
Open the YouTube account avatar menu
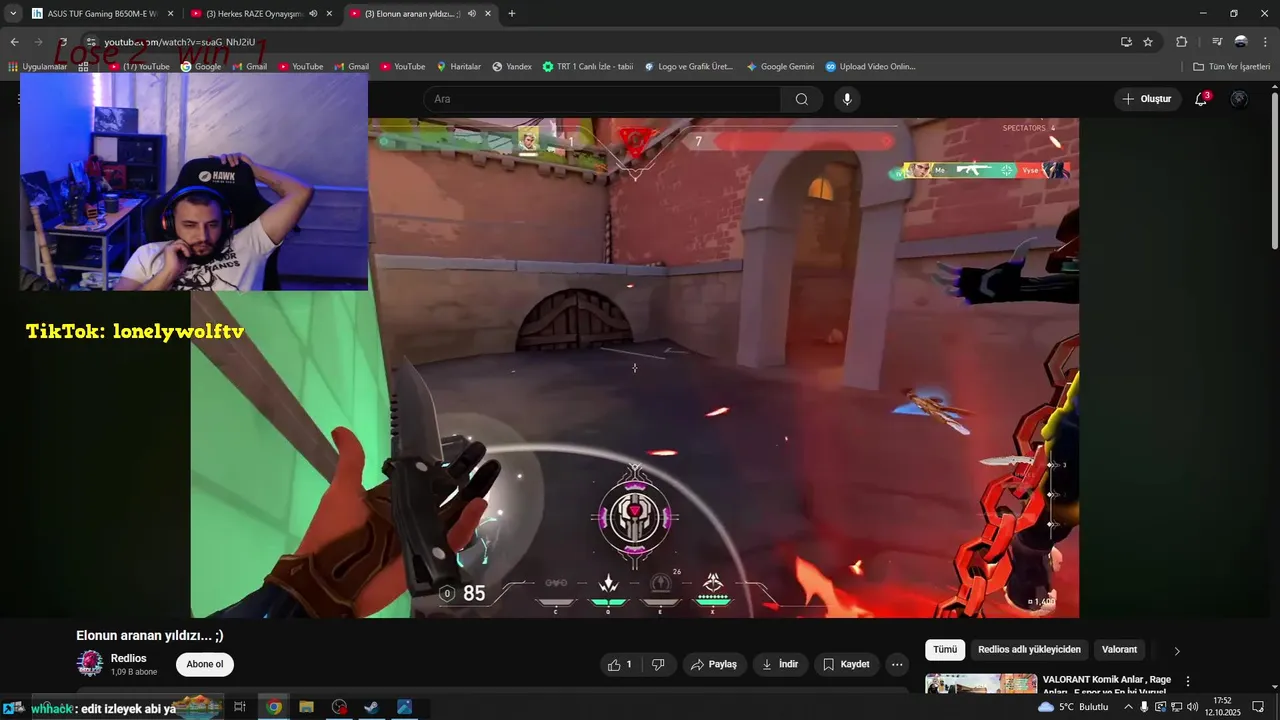[x=1239, y=99]
